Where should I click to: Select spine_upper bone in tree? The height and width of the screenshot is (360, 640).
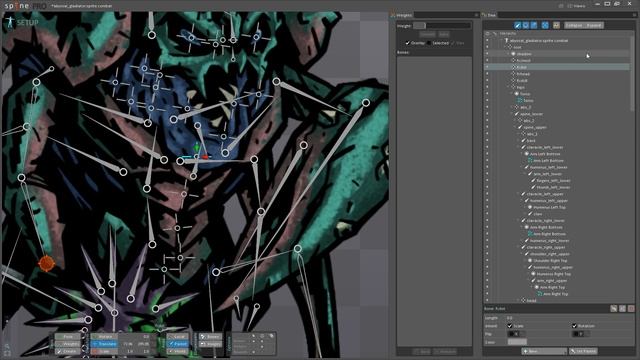(x=535, y=127)
